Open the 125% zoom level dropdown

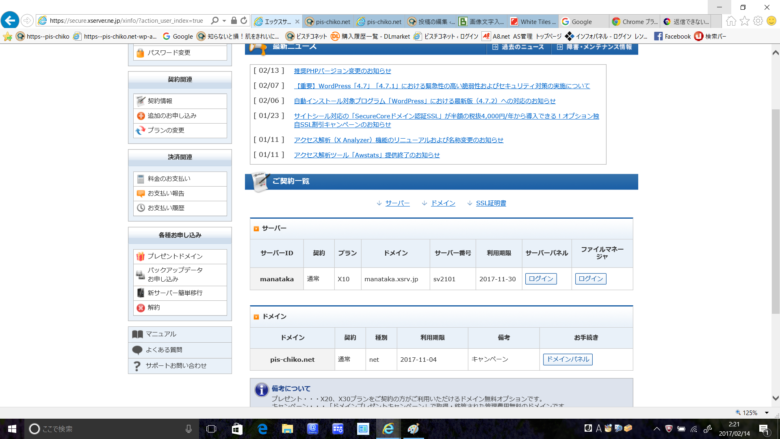tap(767, 413)
